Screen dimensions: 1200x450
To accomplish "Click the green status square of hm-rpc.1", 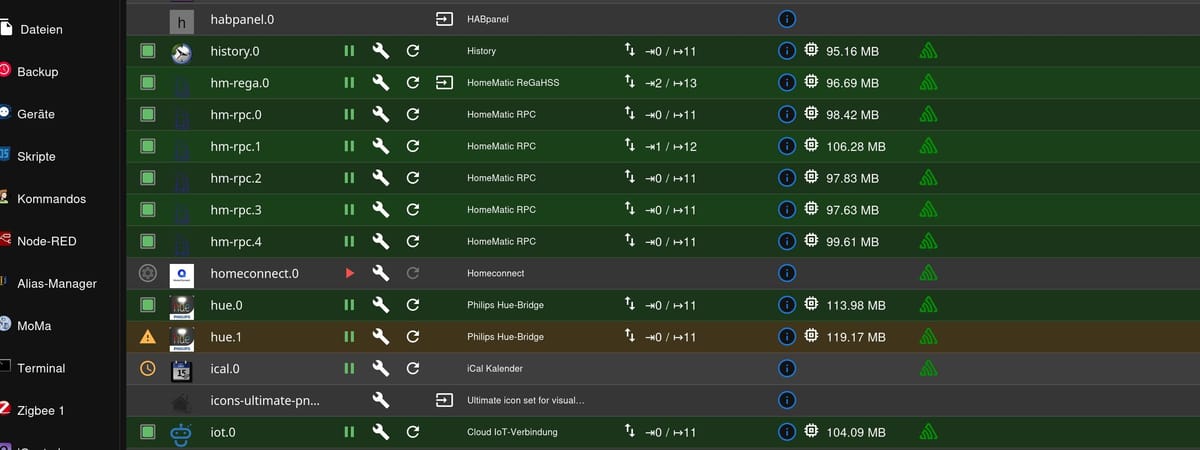I will click(x=148, y=147).
